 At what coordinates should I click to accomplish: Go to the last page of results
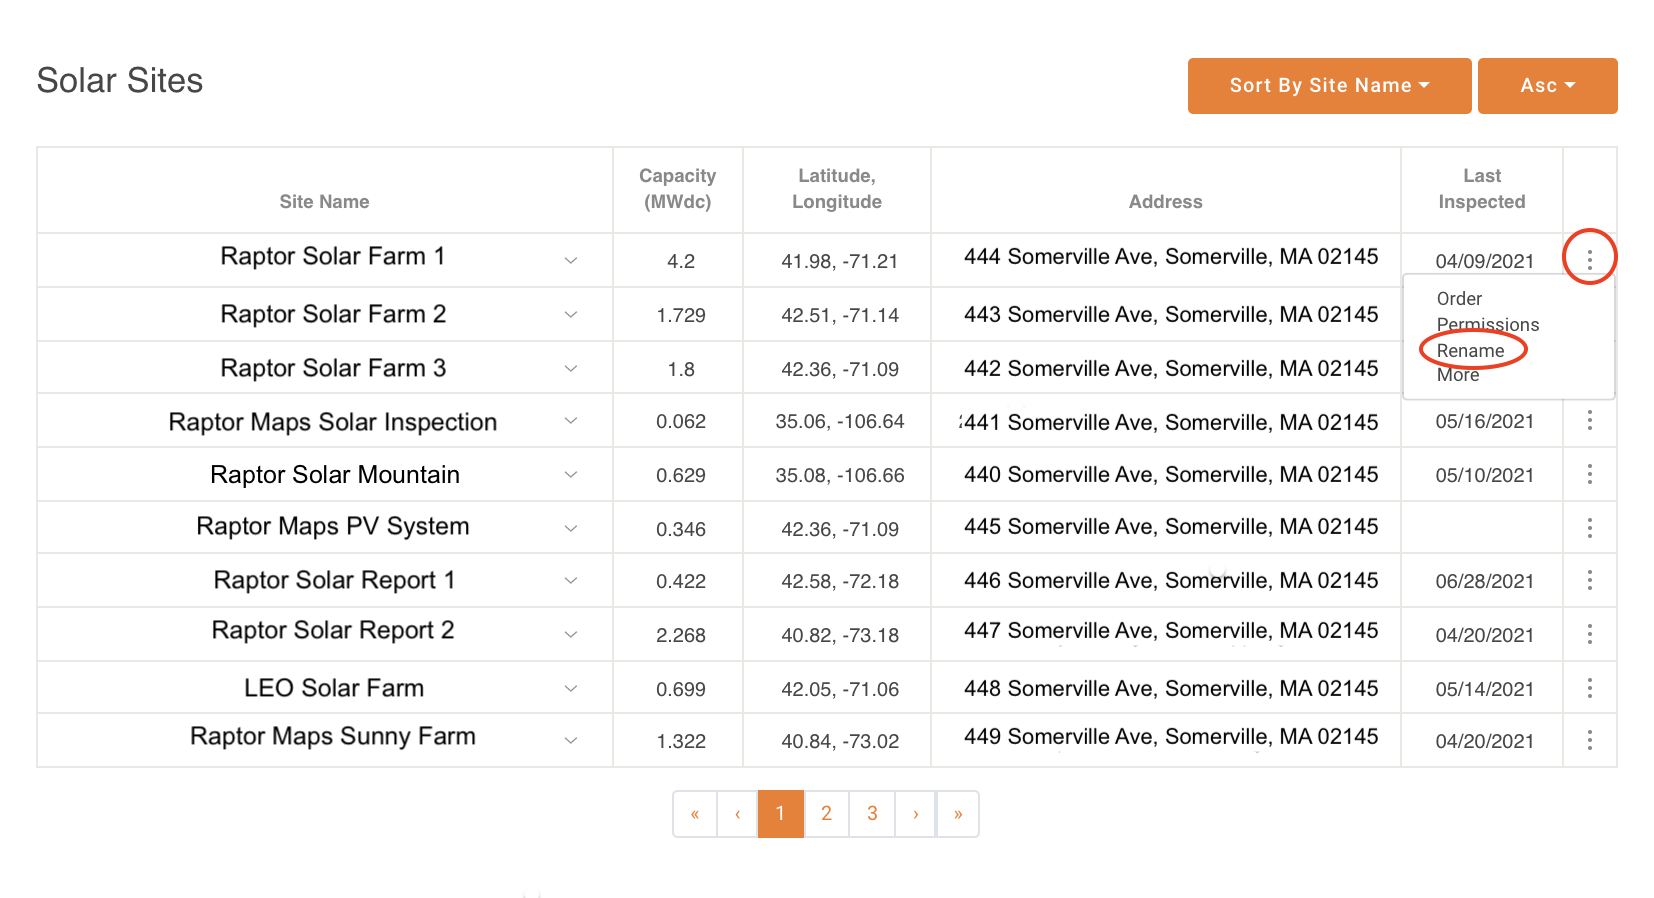click(x=958, y=814)
